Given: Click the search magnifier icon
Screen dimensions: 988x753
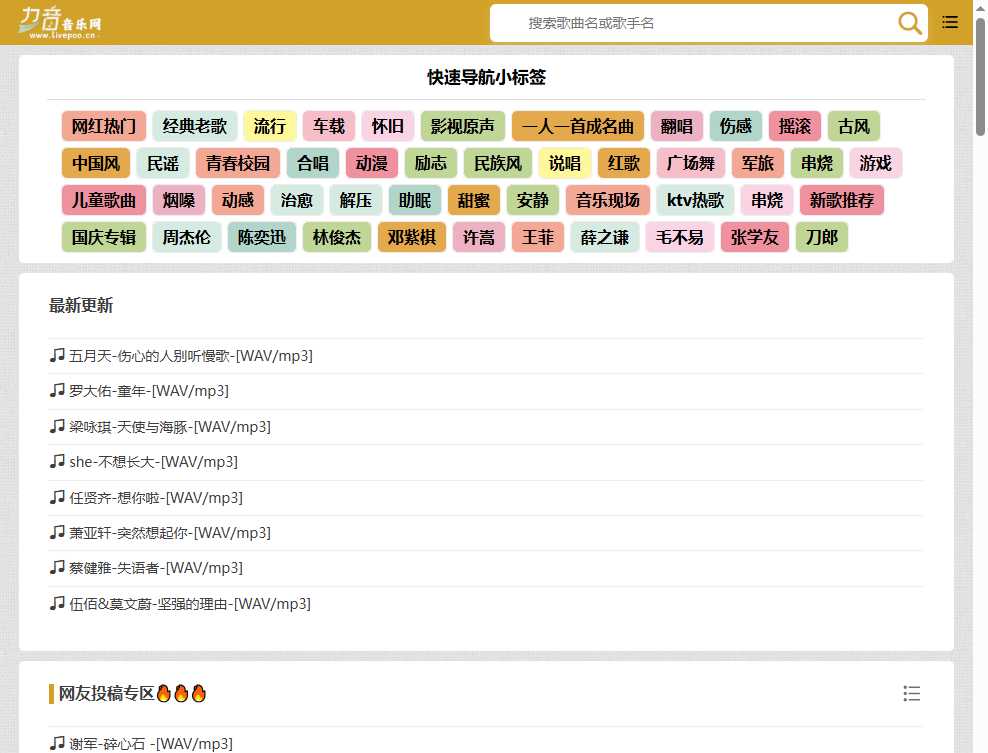Looking at the screenshot, I should (908, 23).
